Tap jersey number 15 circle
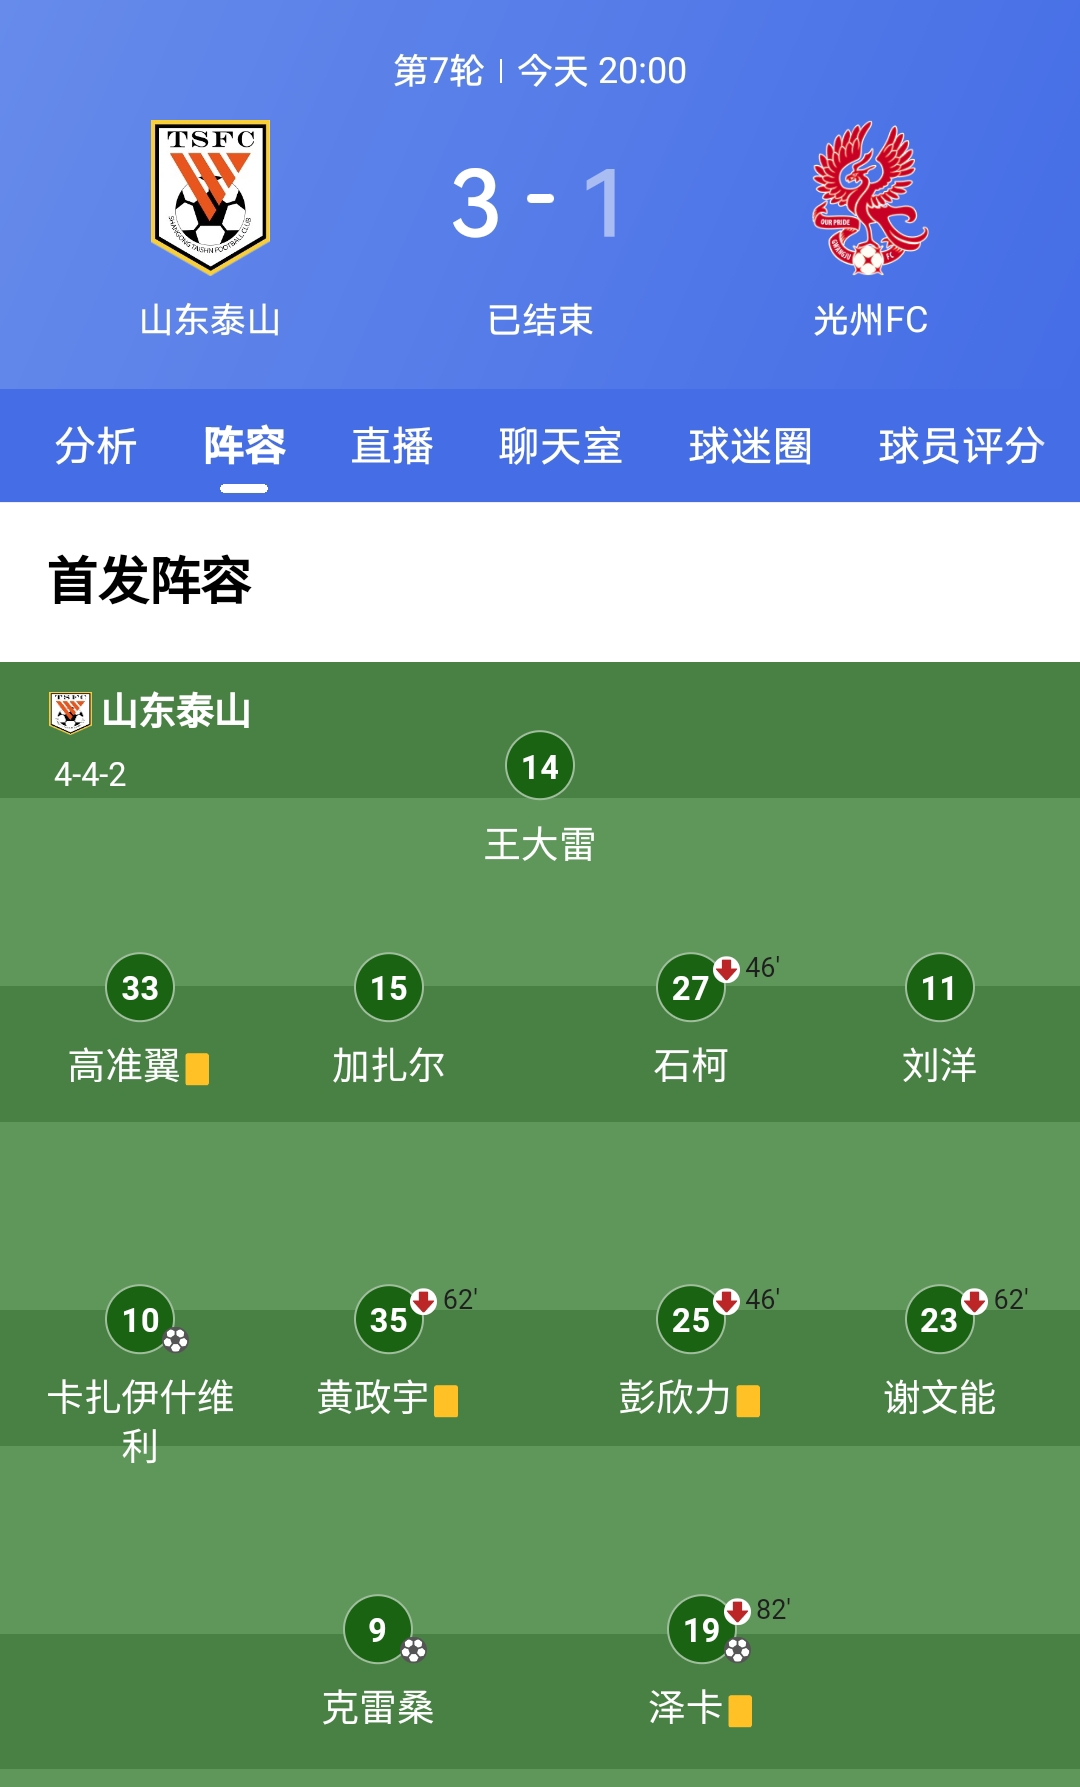Viewport: 1080px width, 1787px height. click(x=389, y=988)
